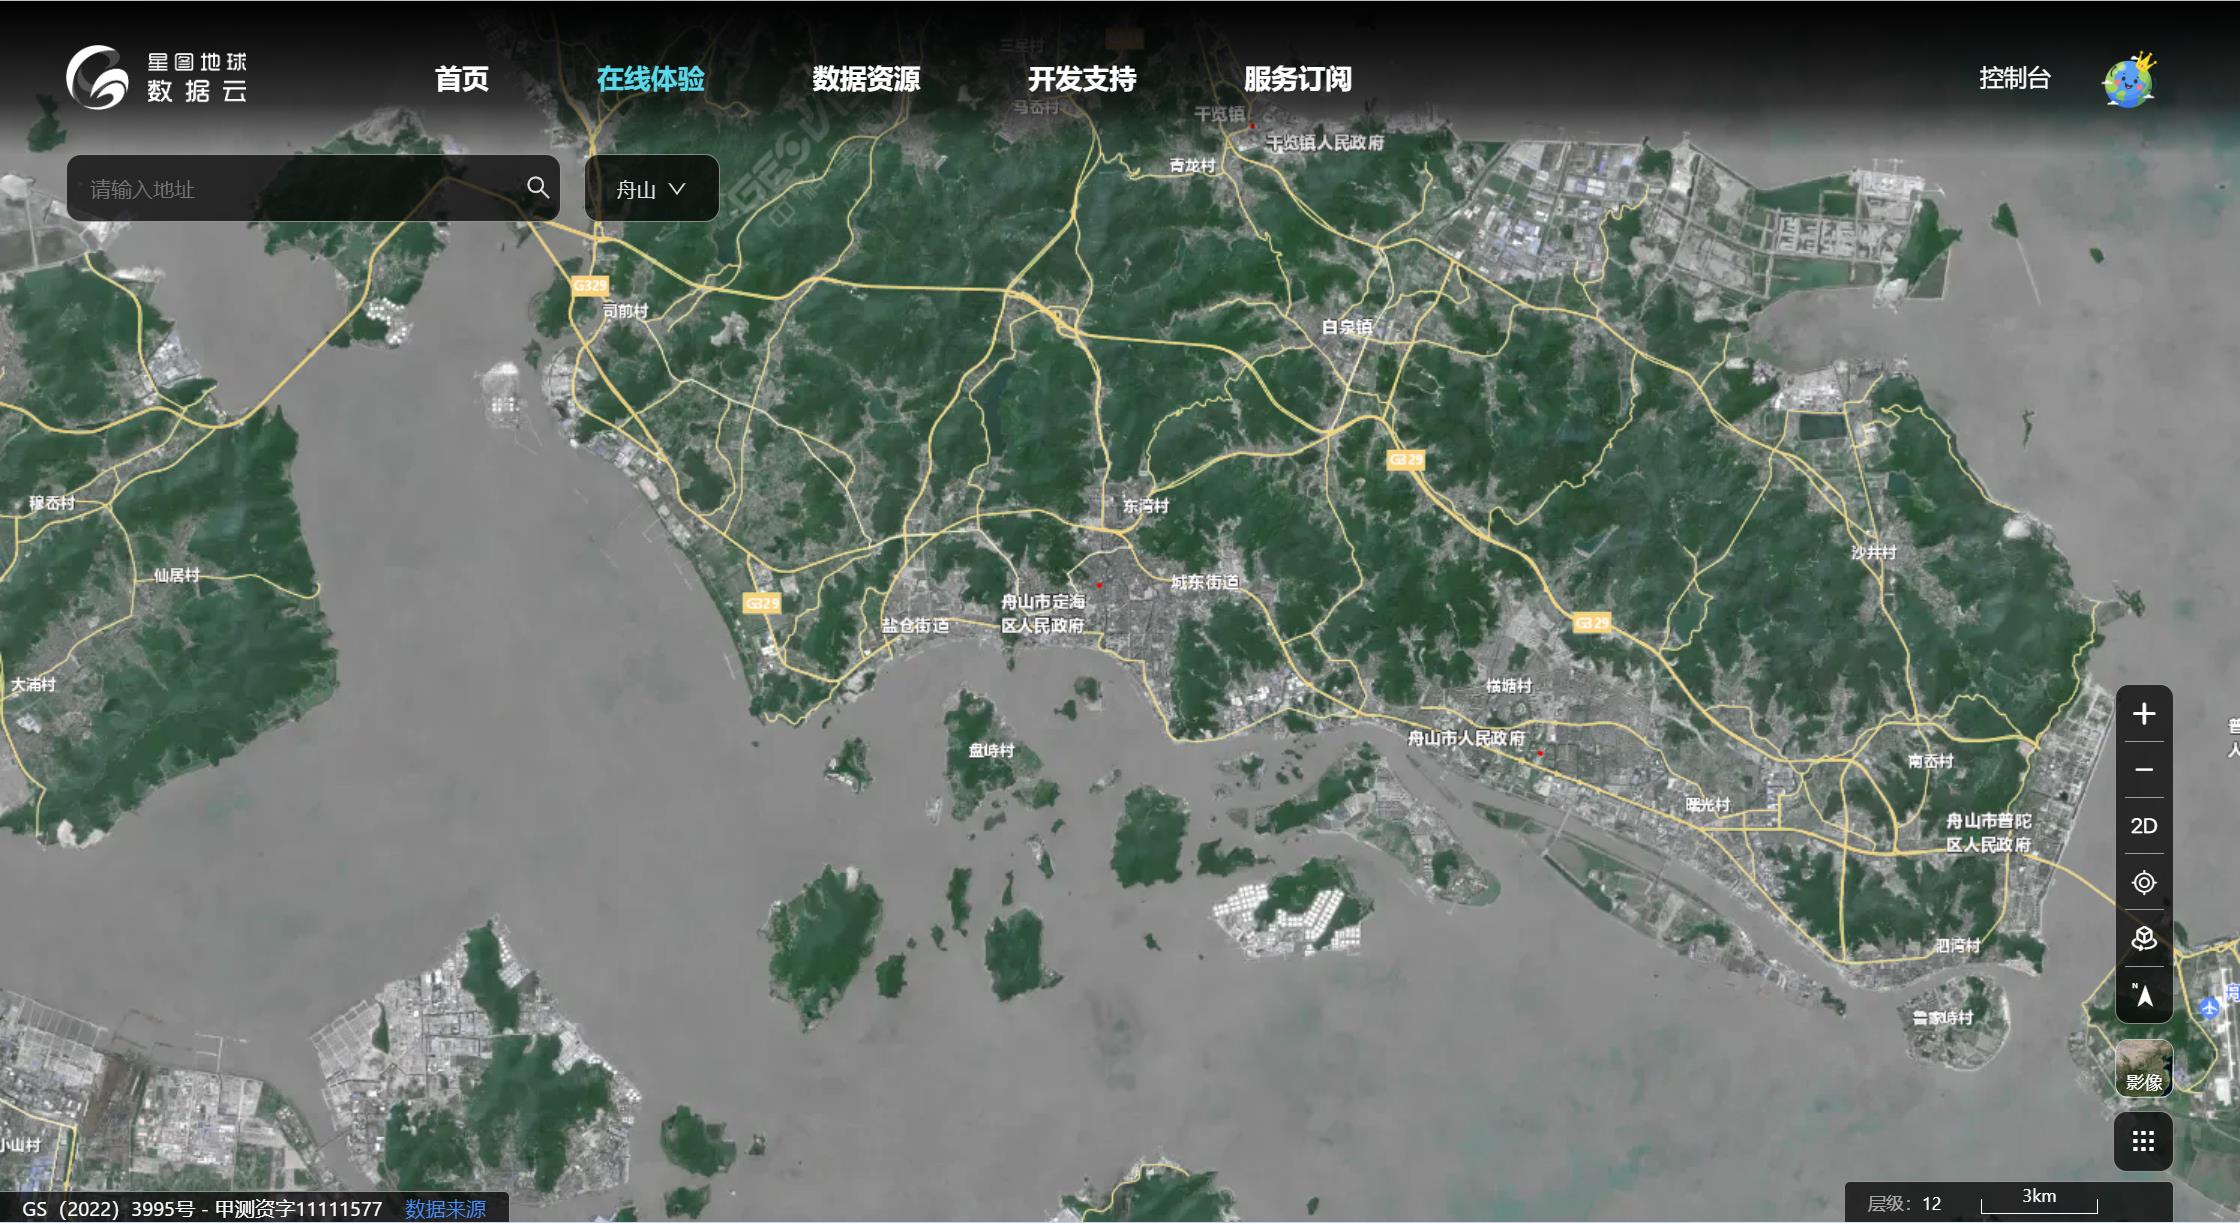The width and height of the screenshot is (2240, 1223).
Task: Click the 沙井村 map label
Action: (x=1873, y=551)
